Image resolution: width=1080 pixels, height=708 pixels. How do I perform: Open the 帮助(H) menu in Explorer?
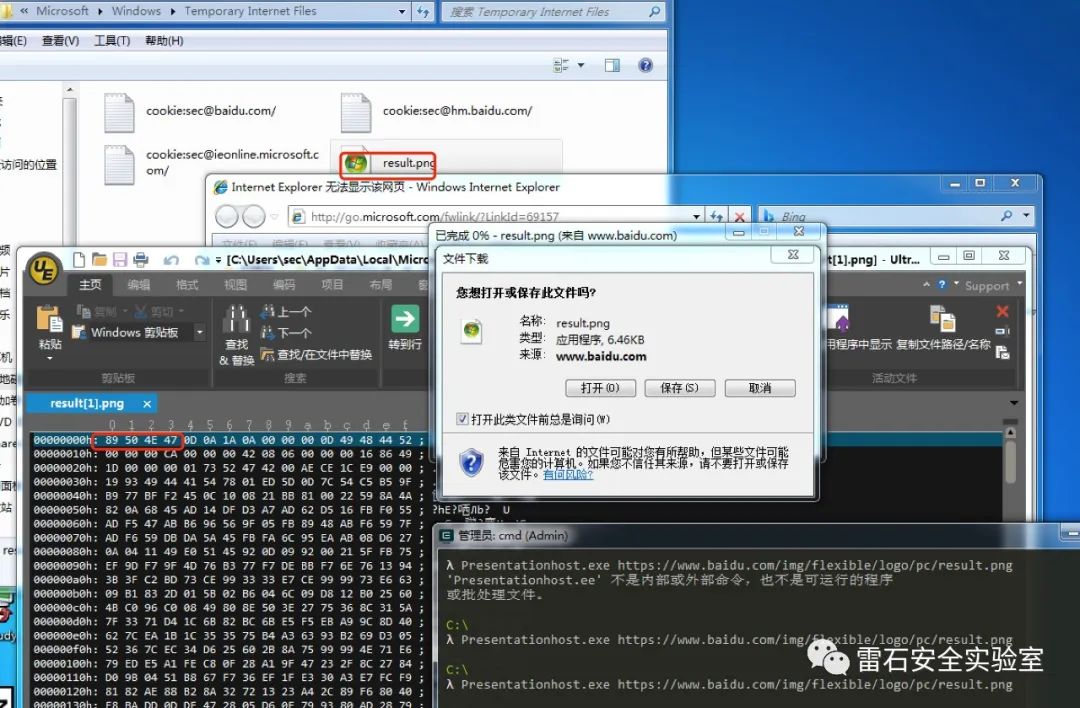[164, 41]
